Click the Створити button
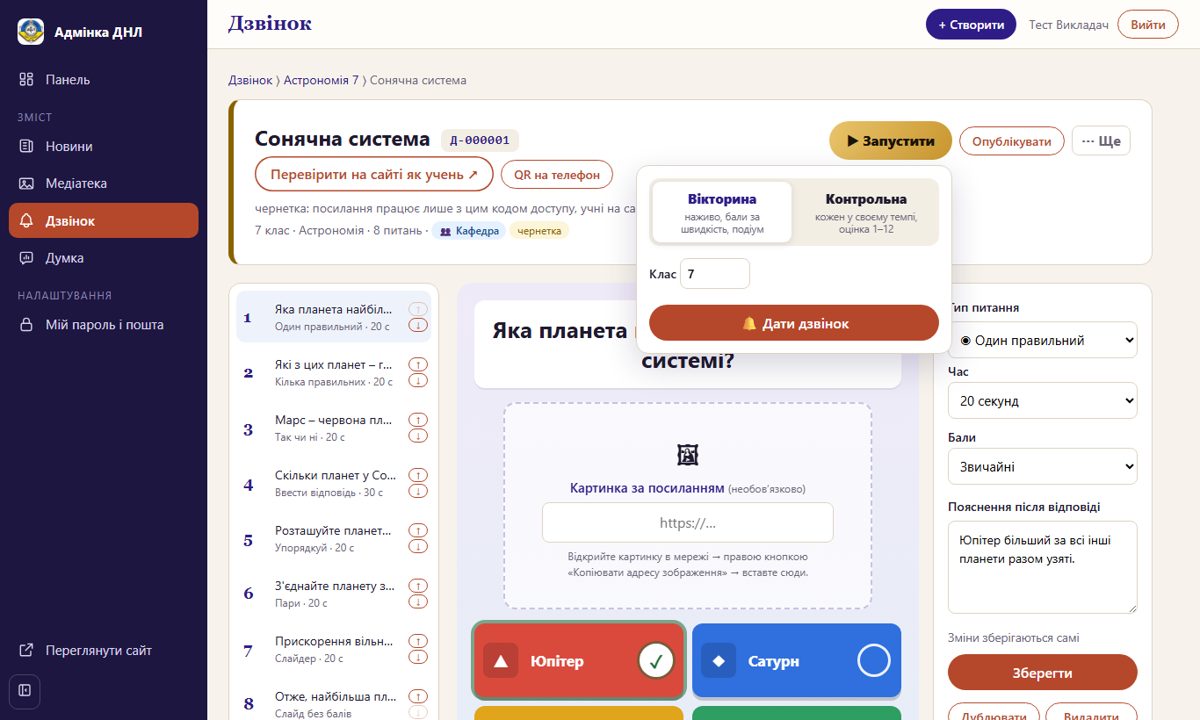 click(x=971, y=24)
